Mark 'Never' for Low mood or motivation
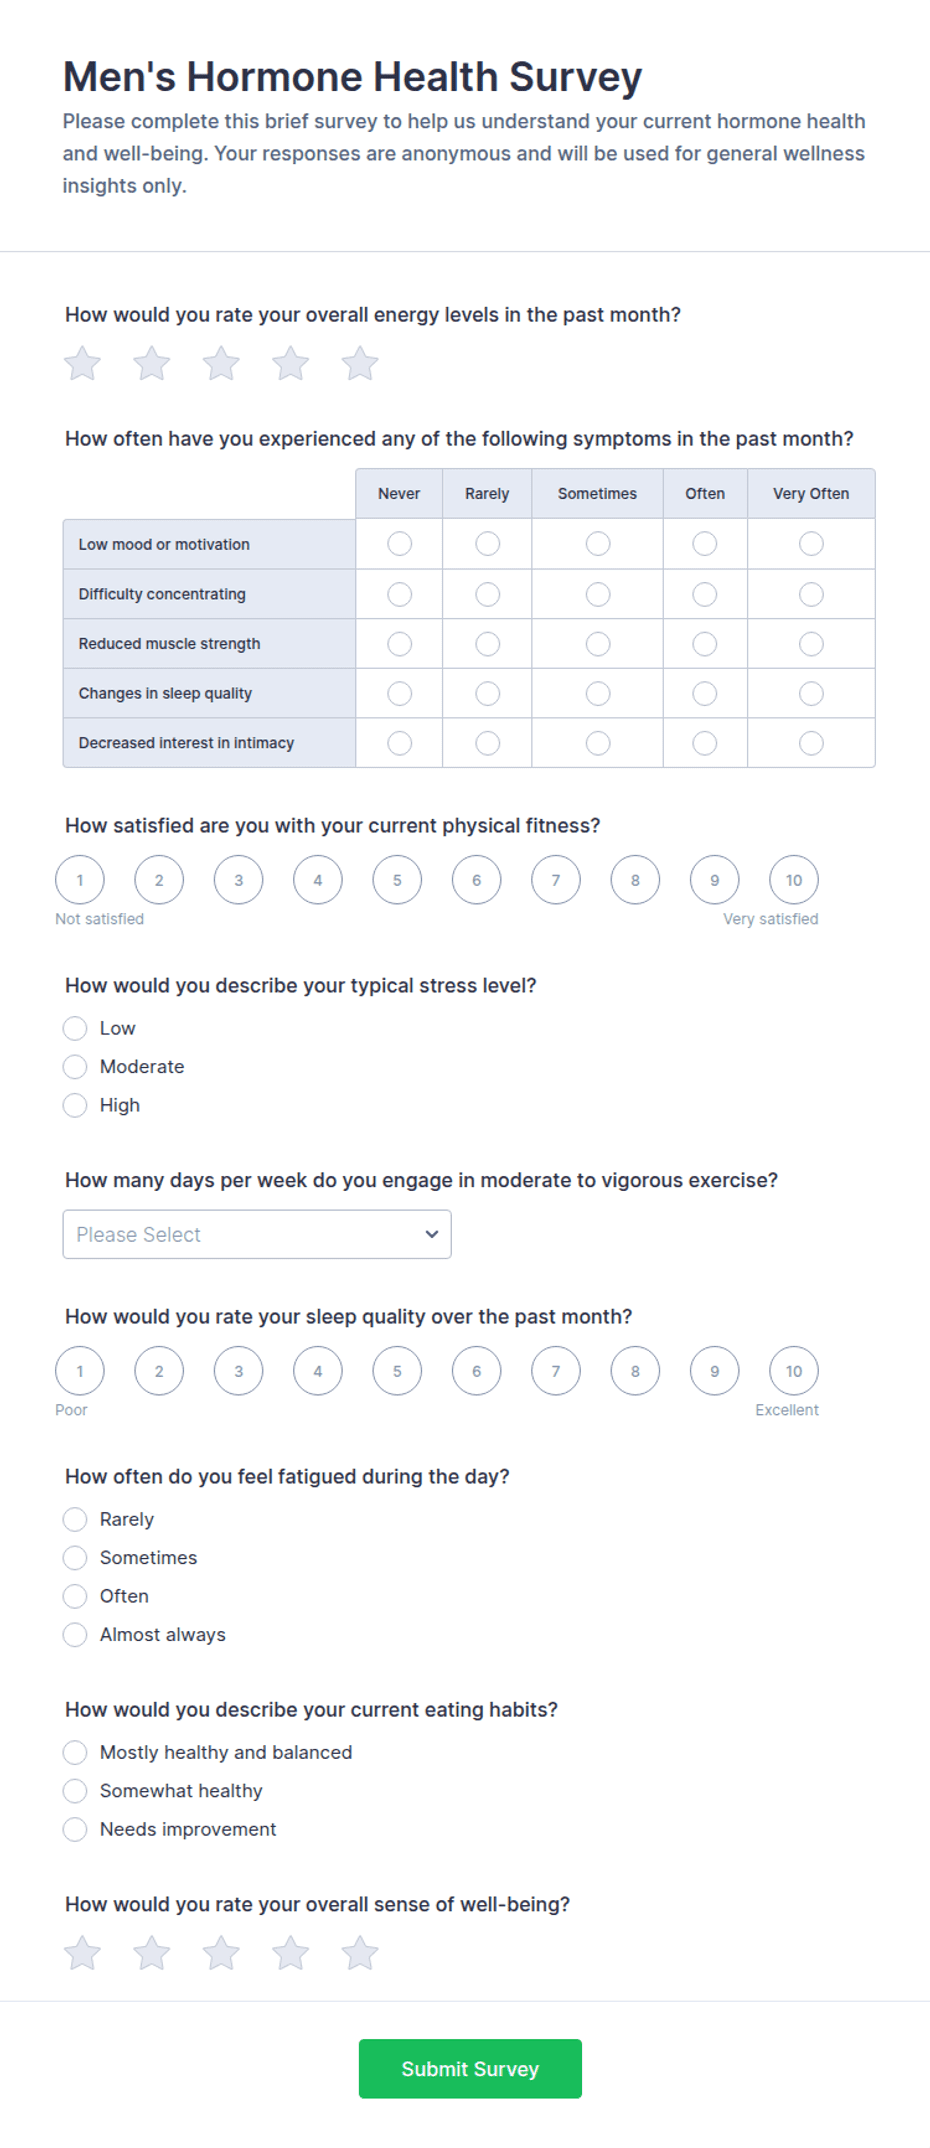The height and width of the screenshot is (2148, 930). point(400,544)
